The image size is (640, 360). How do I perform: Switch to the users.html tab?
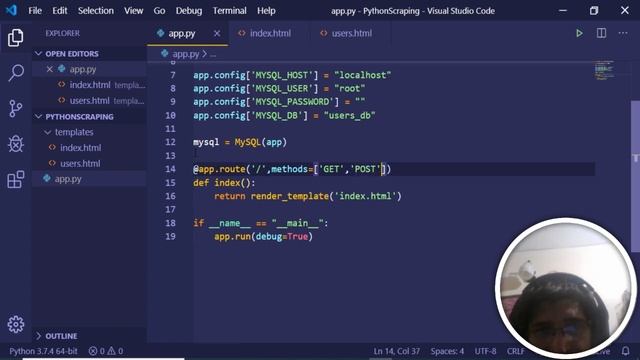pos(351,33)
